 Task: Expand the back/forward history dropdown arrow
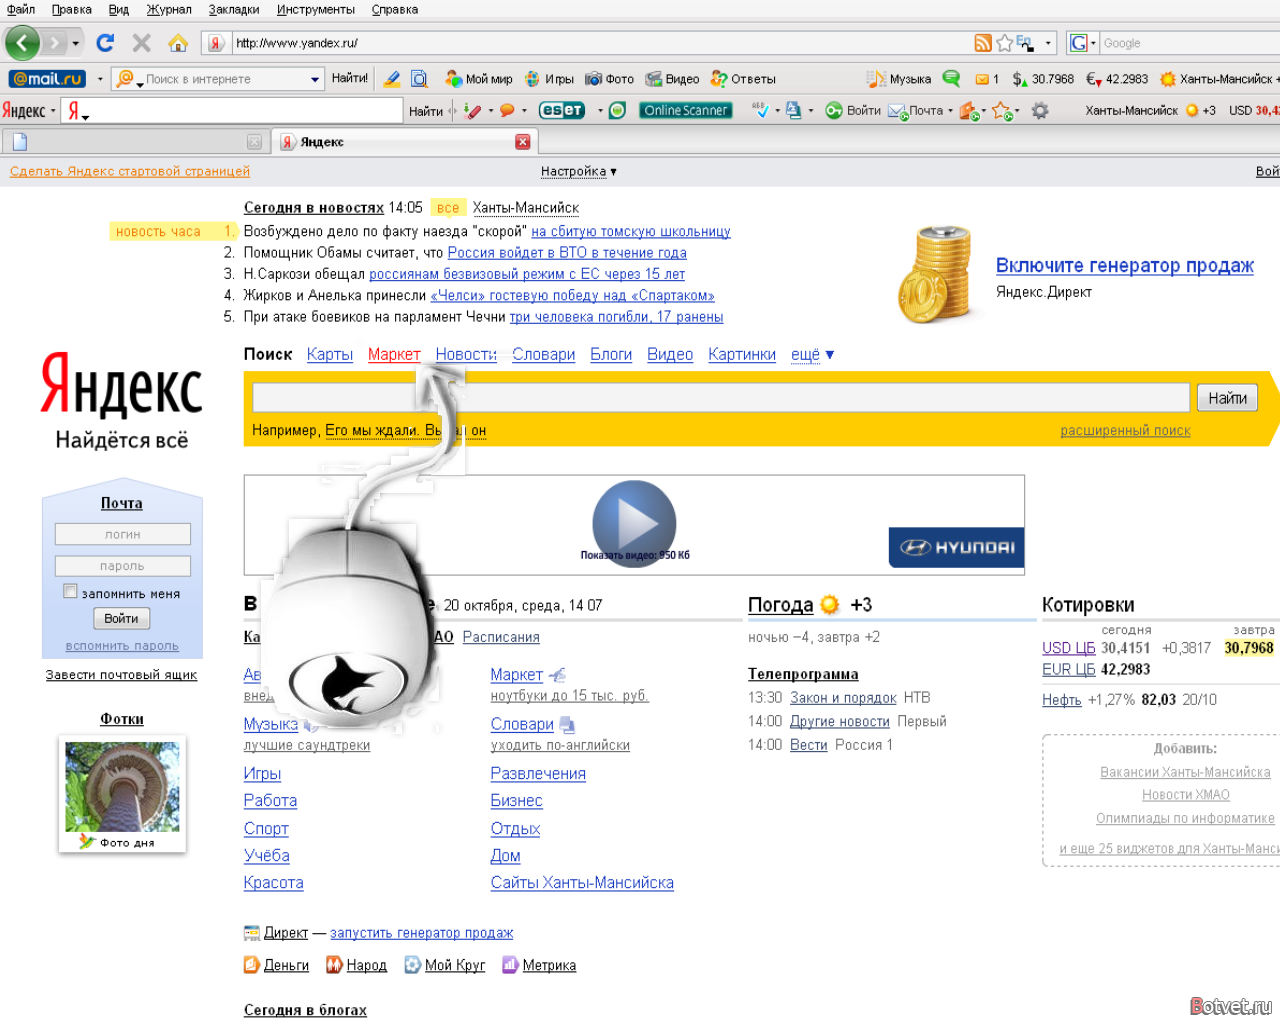[x=75, y=43]
